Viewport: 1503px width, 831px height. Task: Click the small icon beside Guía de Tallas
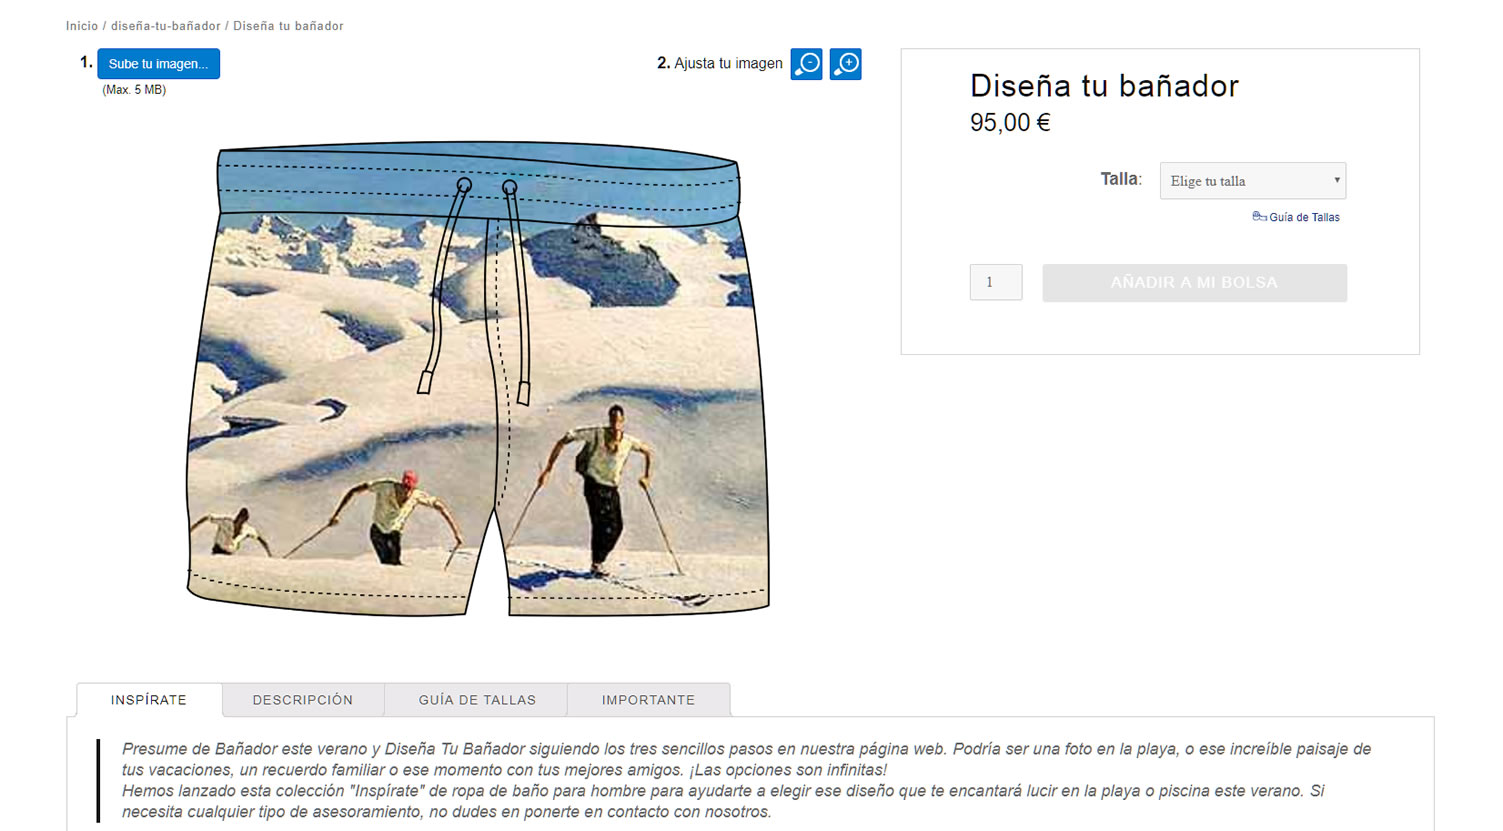point(1259,216)
